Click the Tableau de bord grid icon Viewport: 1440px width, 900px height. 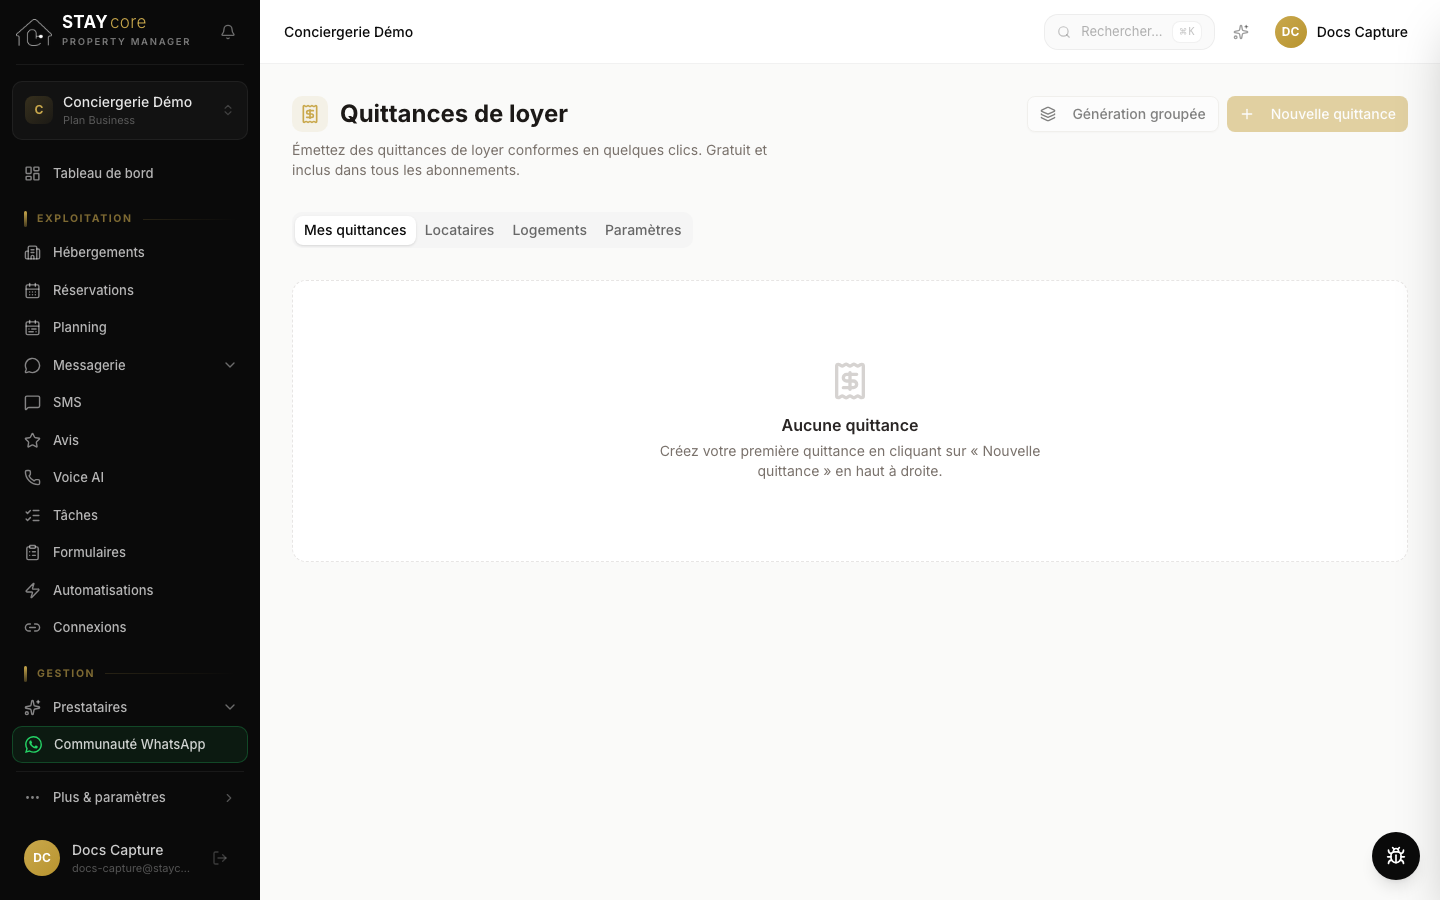pyautogui.click(x=32, y=173)
